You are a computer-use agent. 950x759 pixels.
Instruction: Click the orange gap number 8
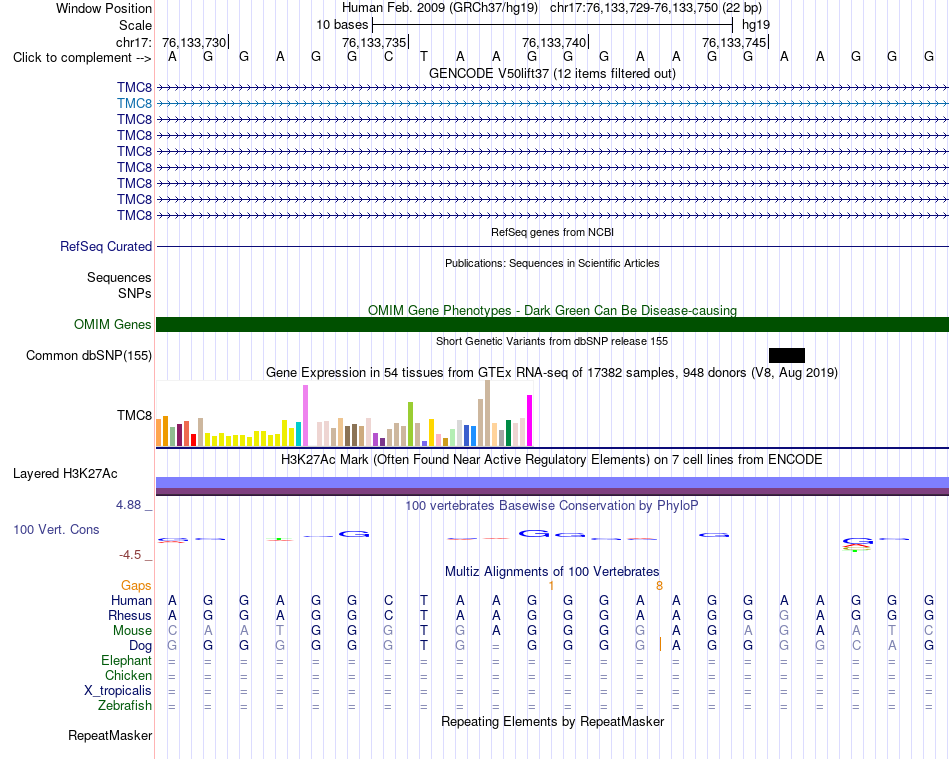(659, 586)
